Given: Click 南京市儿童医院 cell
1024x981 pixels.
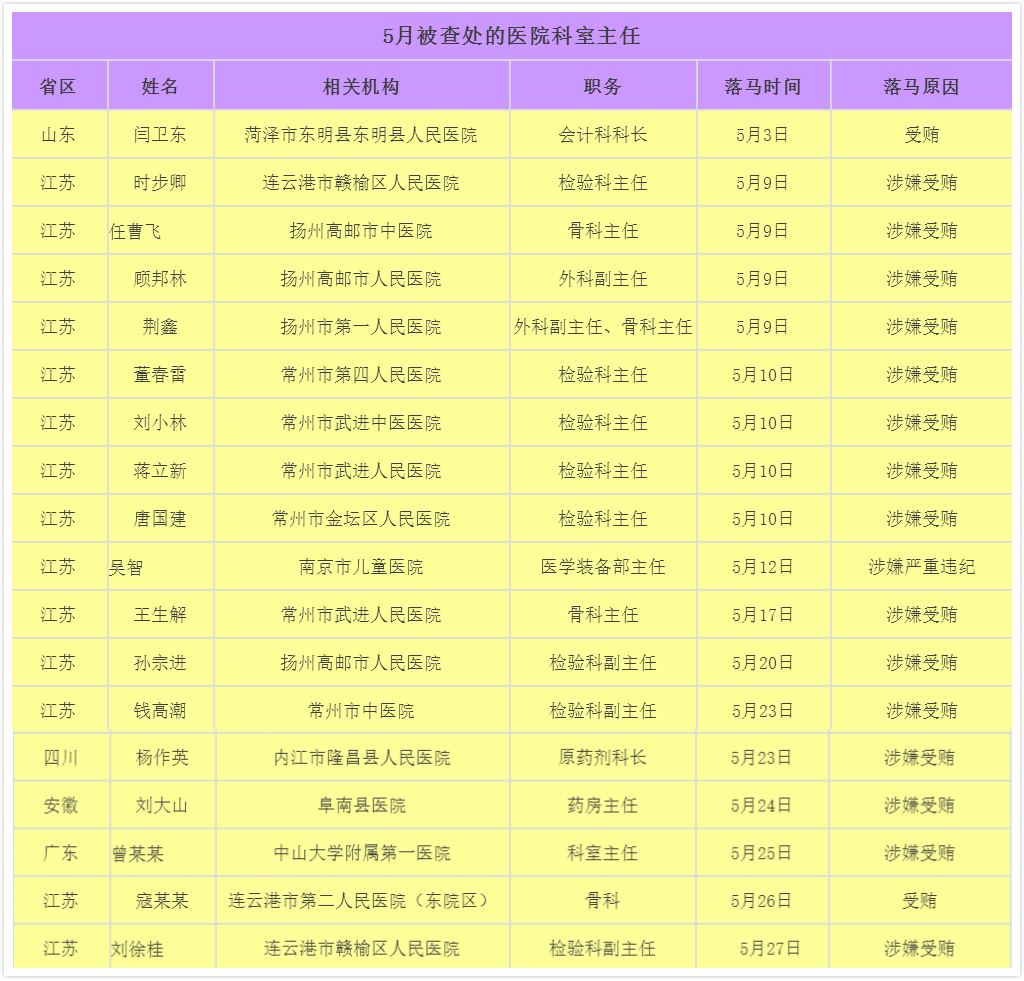Looking at the screenshot, I should point(361,567).
